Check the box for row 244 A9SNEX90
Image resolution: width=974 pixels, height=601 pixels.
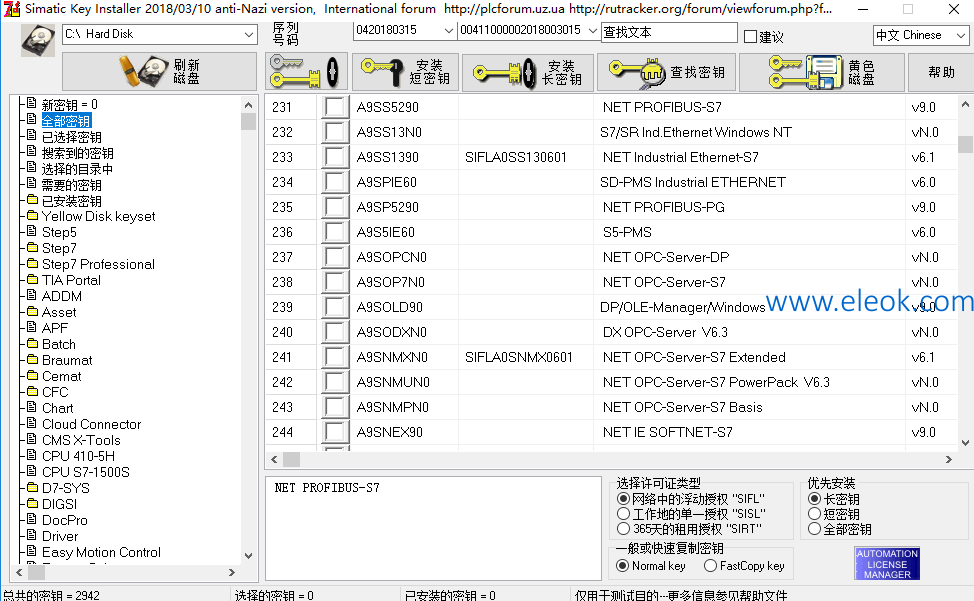[x=334, y=432]
